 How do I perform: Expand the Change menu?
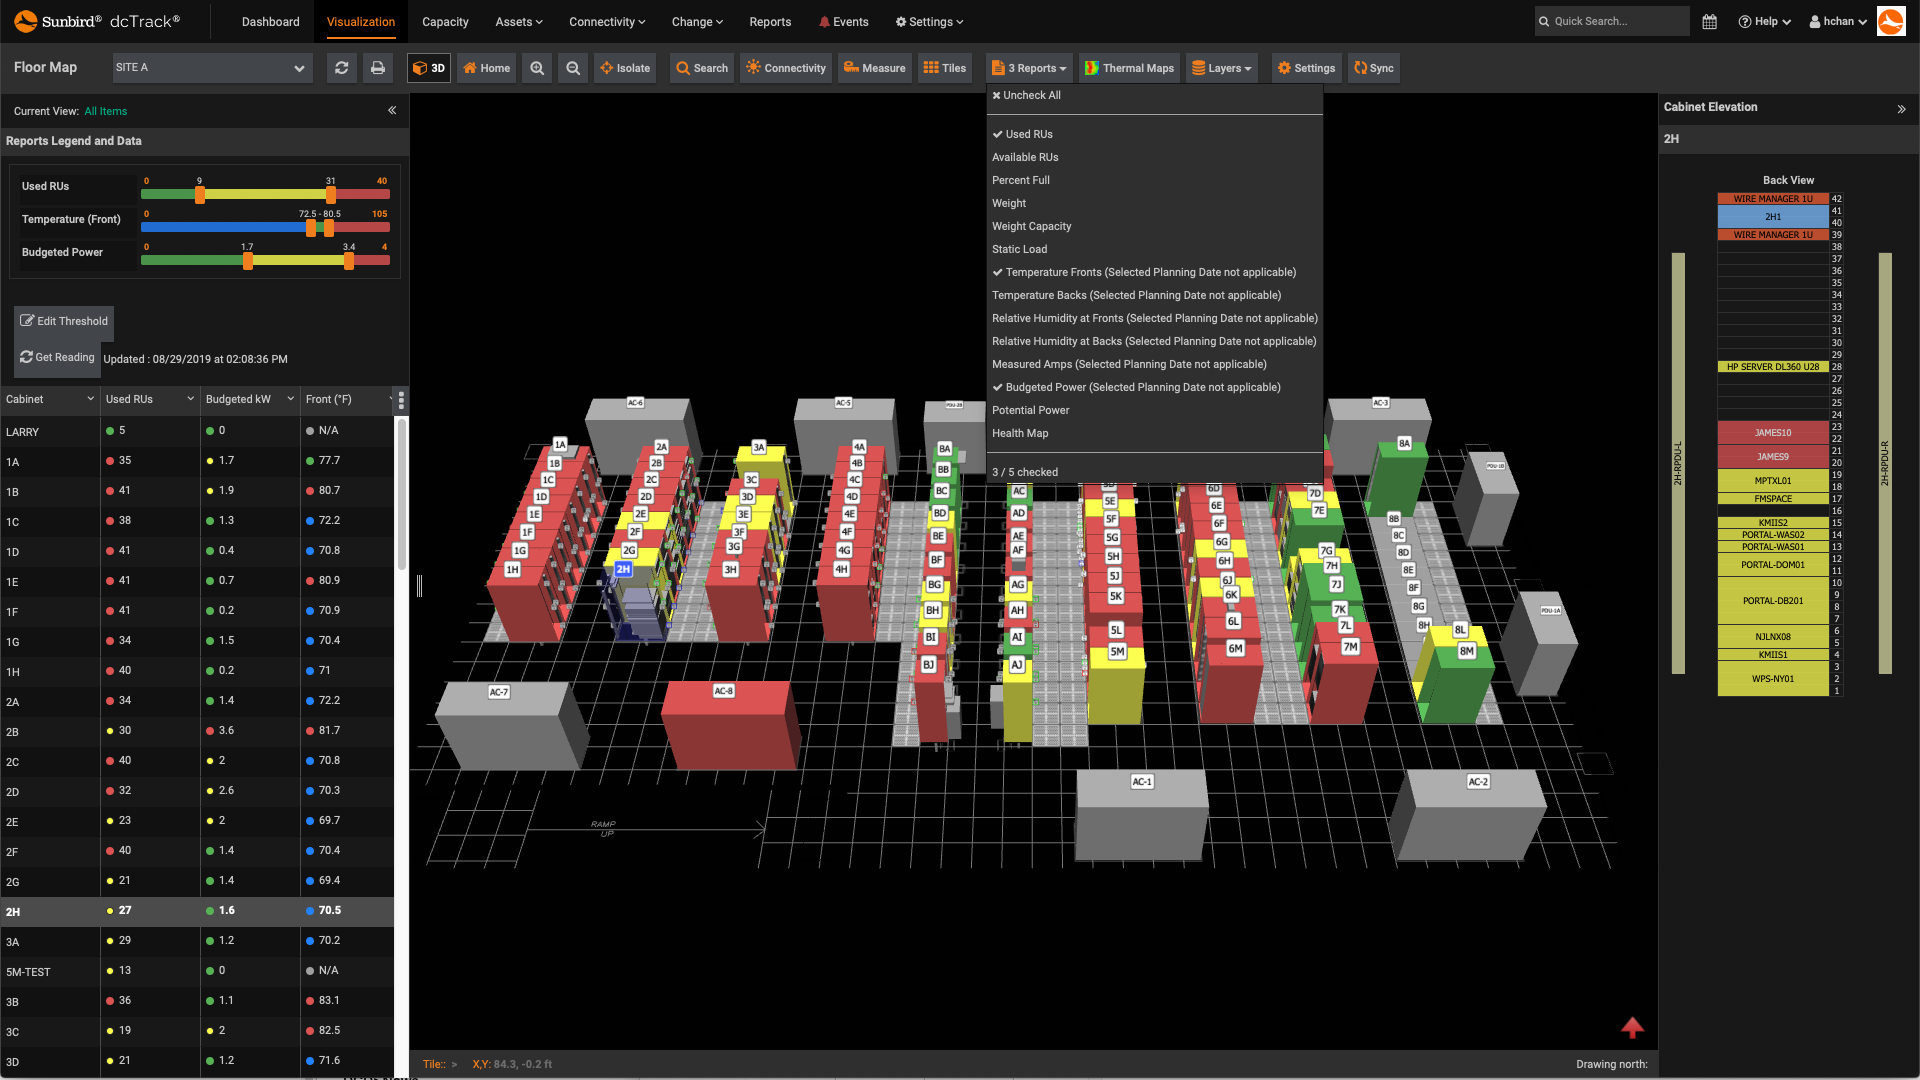click(697, 22)
